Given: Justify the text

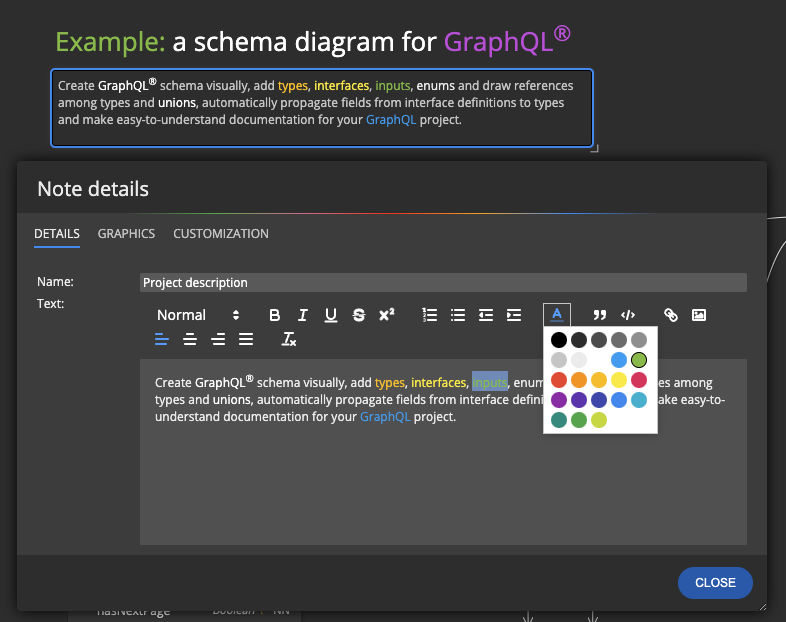Looking at the screenshot, I should pyautogui.click(x=246, y=340).
